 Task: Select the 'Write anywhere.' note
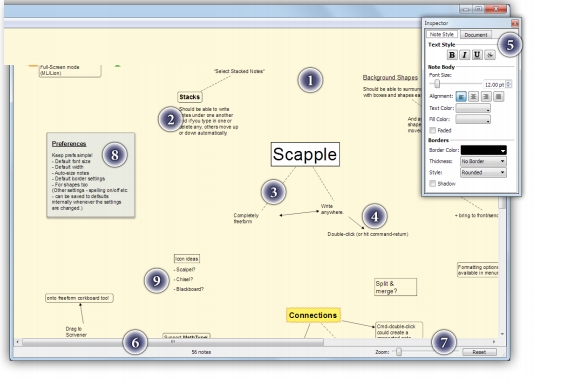(332, 209)
